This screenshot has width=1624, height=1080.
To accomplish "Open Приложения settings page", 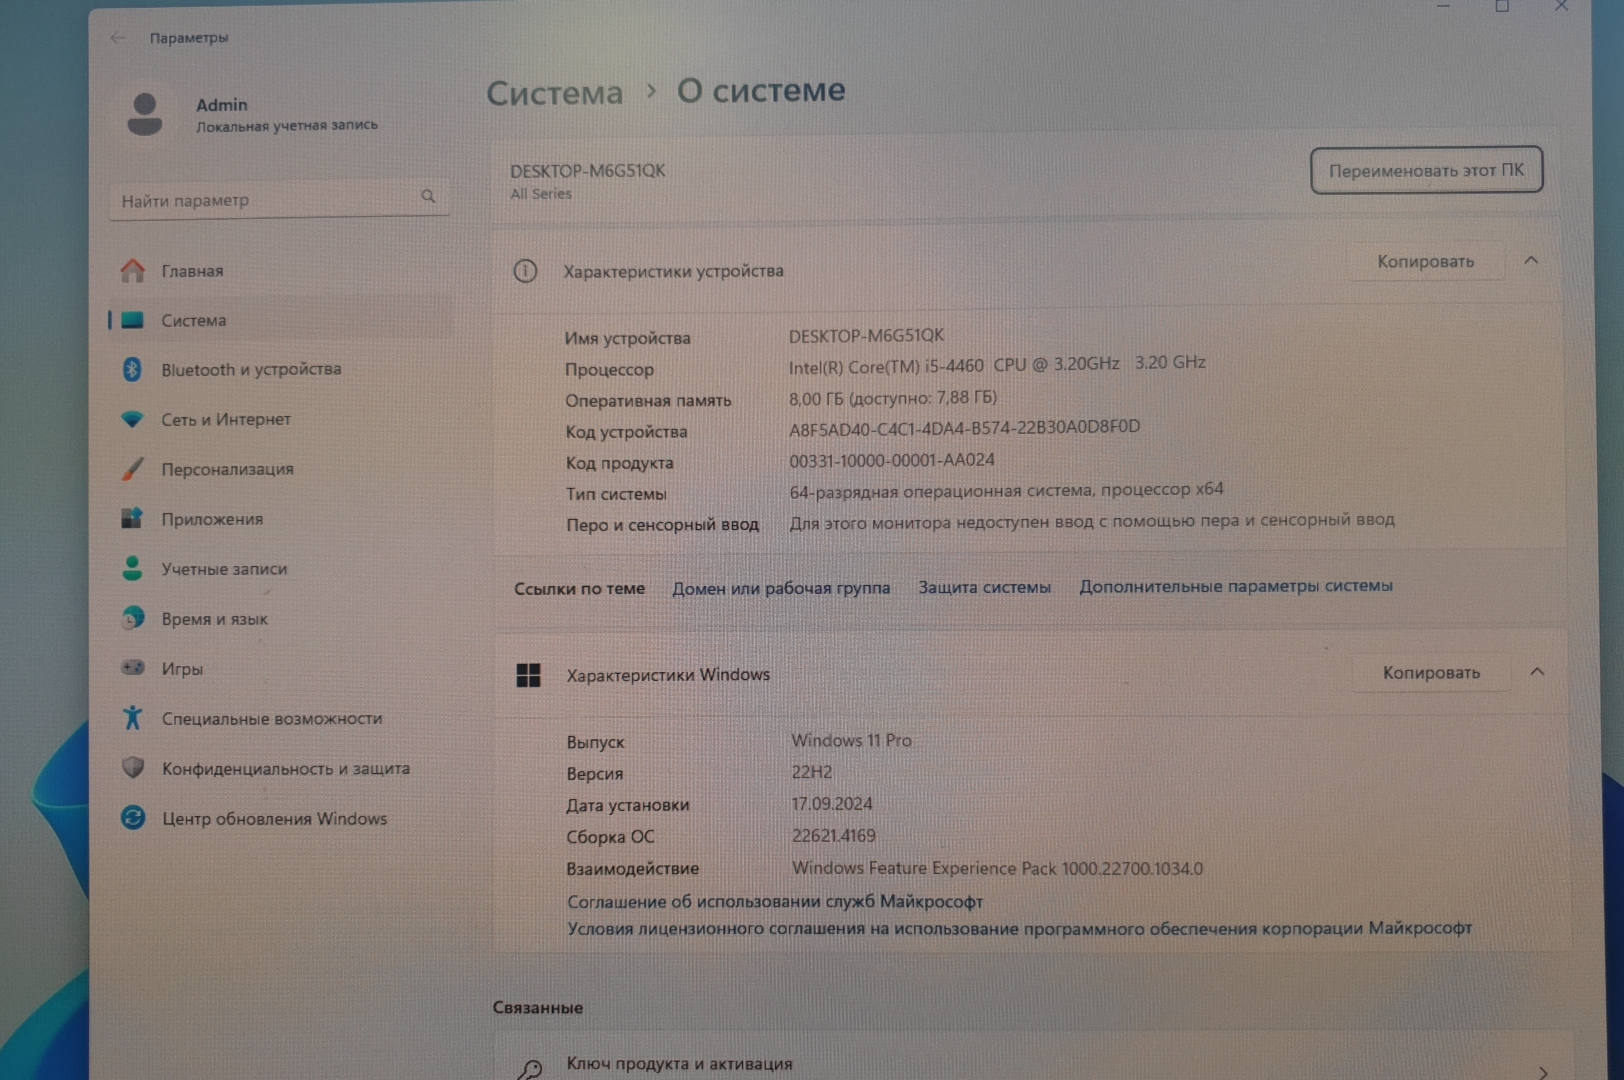I will 212,519.
